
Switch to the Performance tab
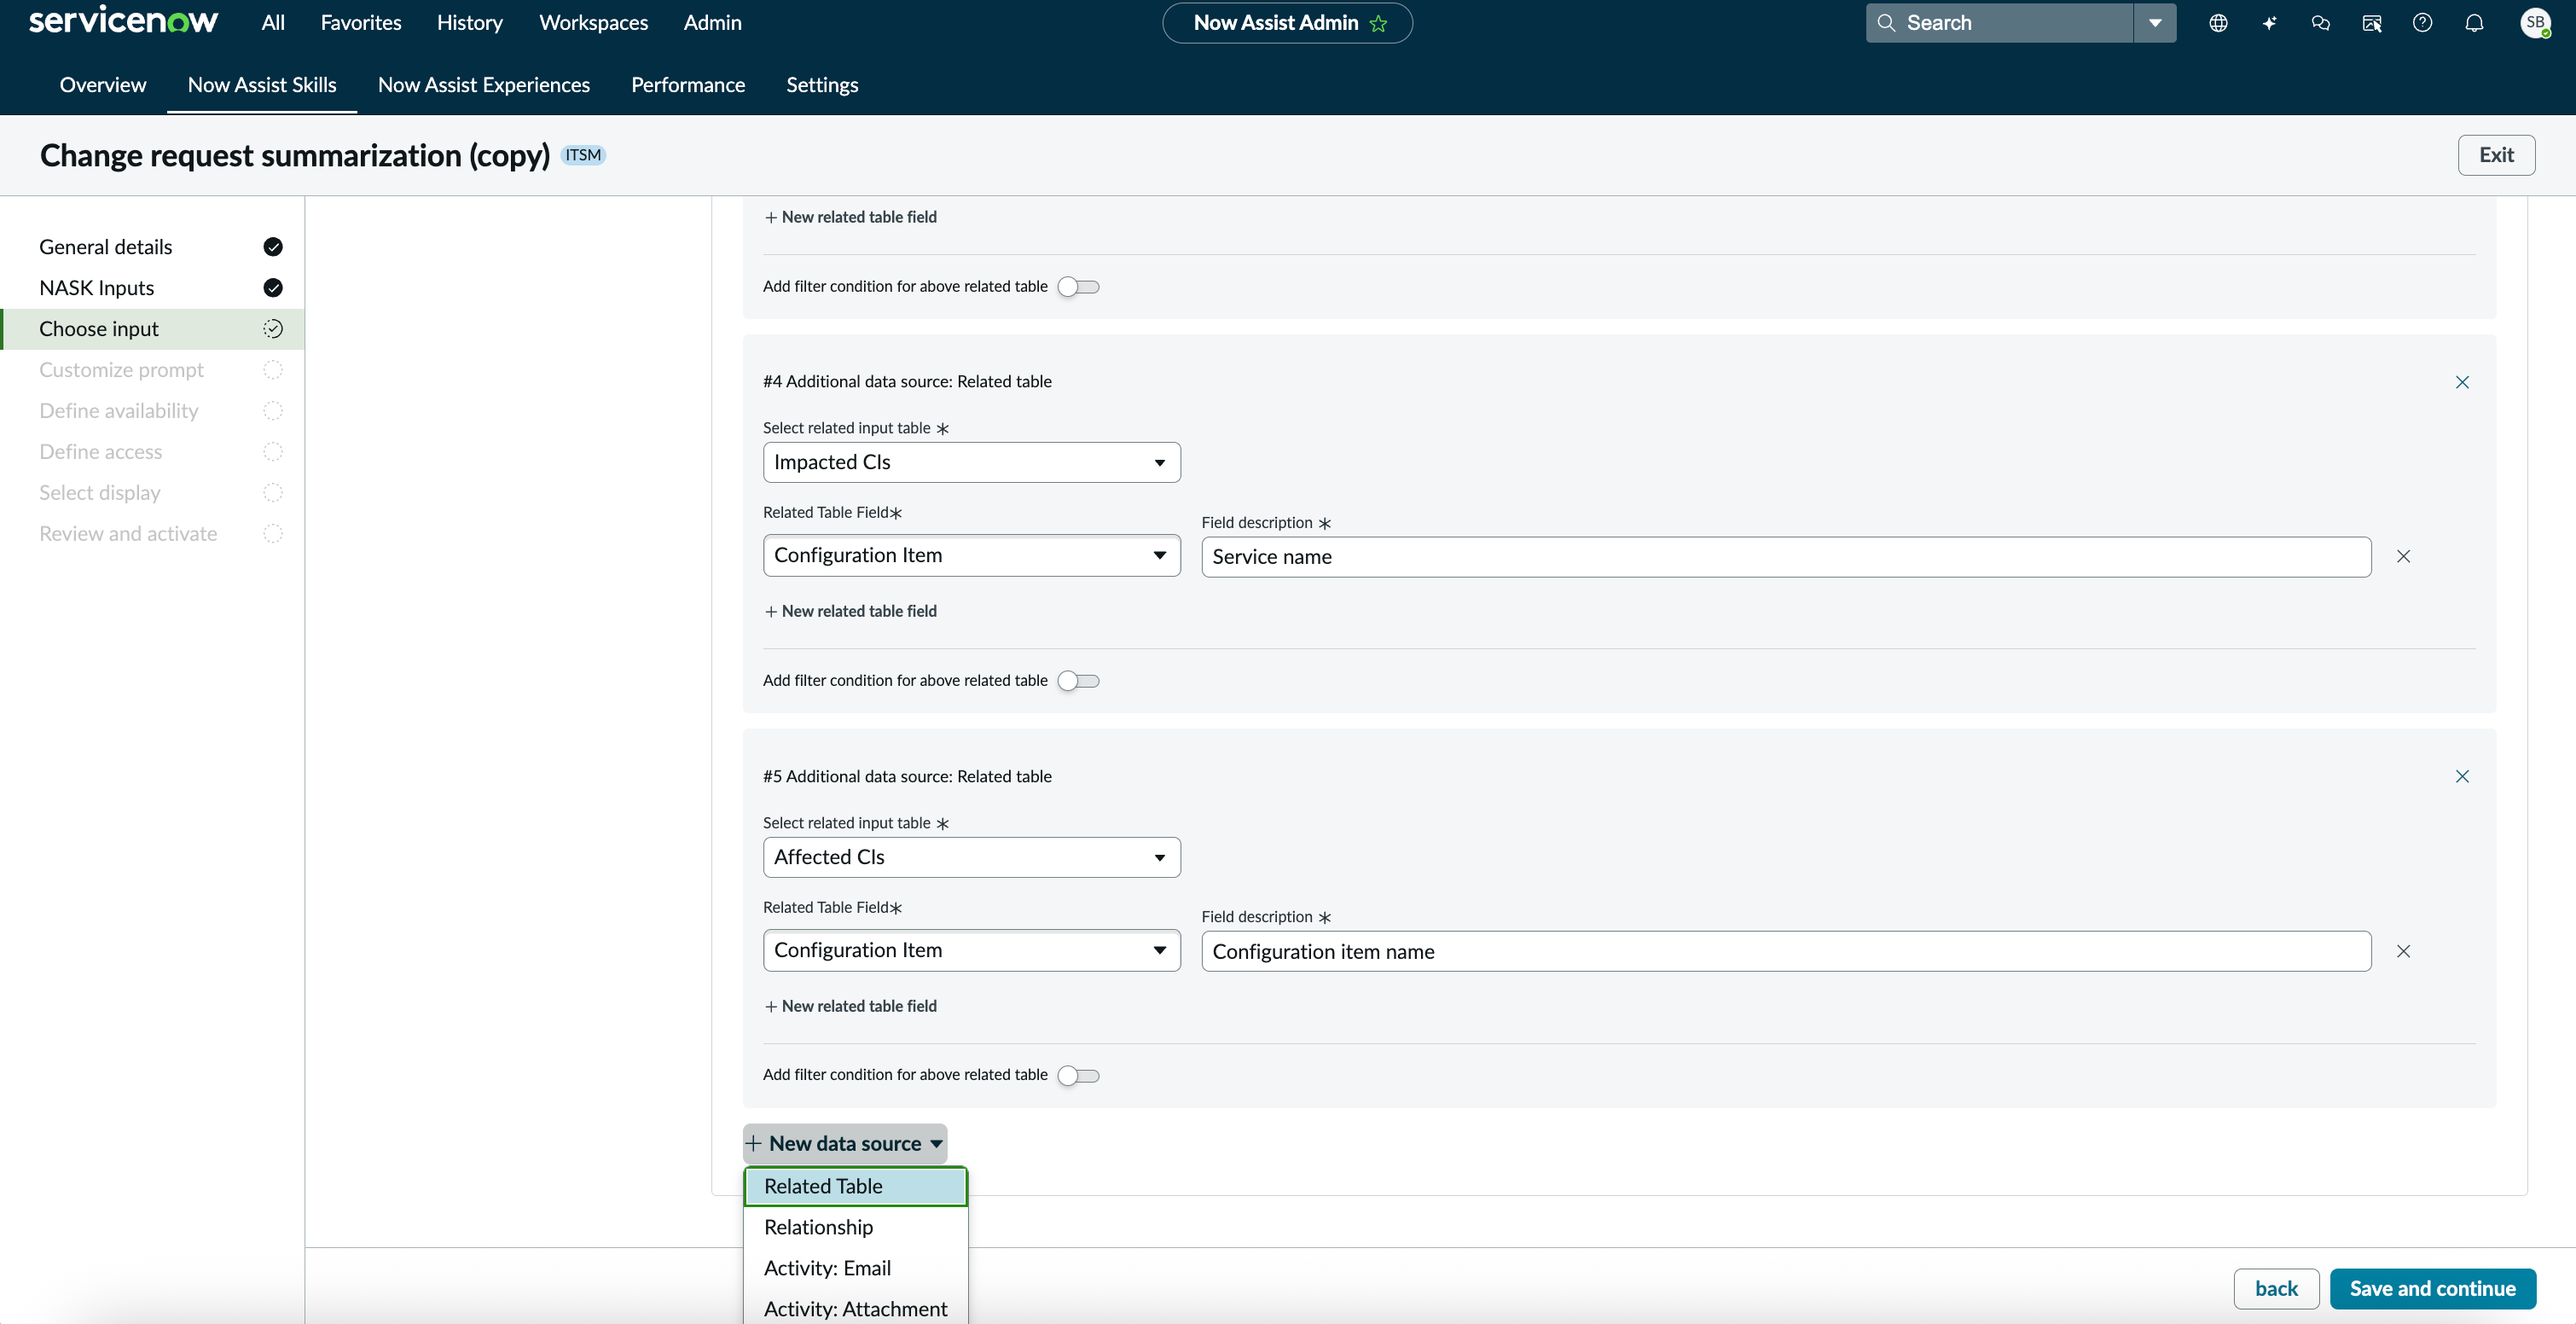tap(688, 85)
